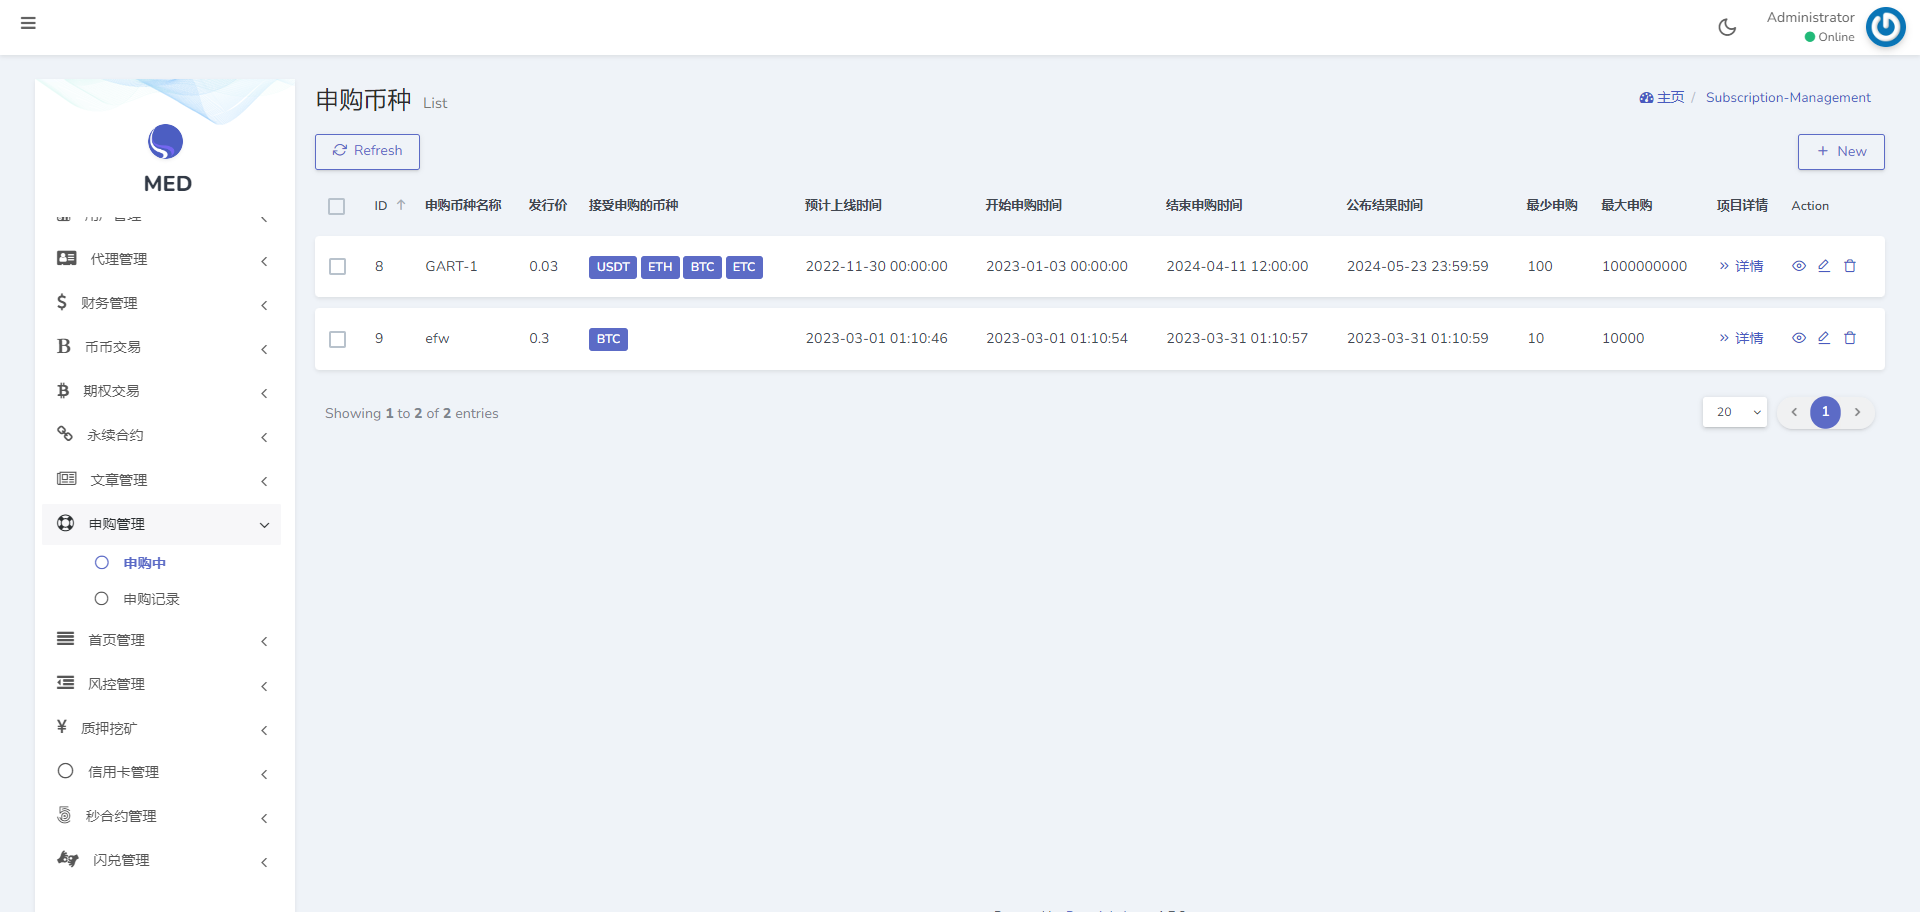
Task: Open the page size dropdown showing 20
Action: point(1735,412)
